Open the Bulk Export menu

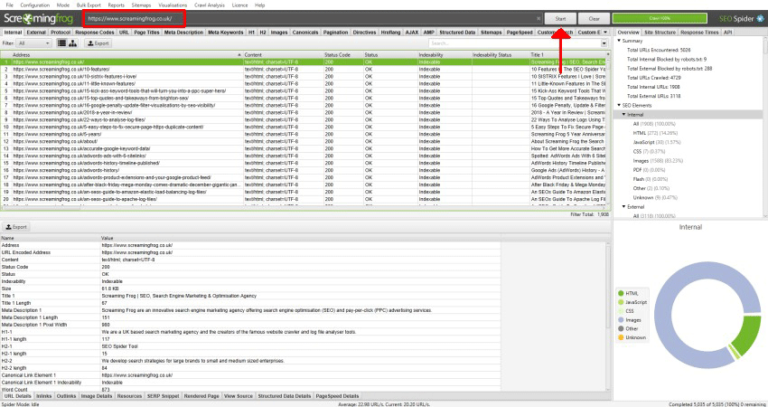[x=89, y=5]
